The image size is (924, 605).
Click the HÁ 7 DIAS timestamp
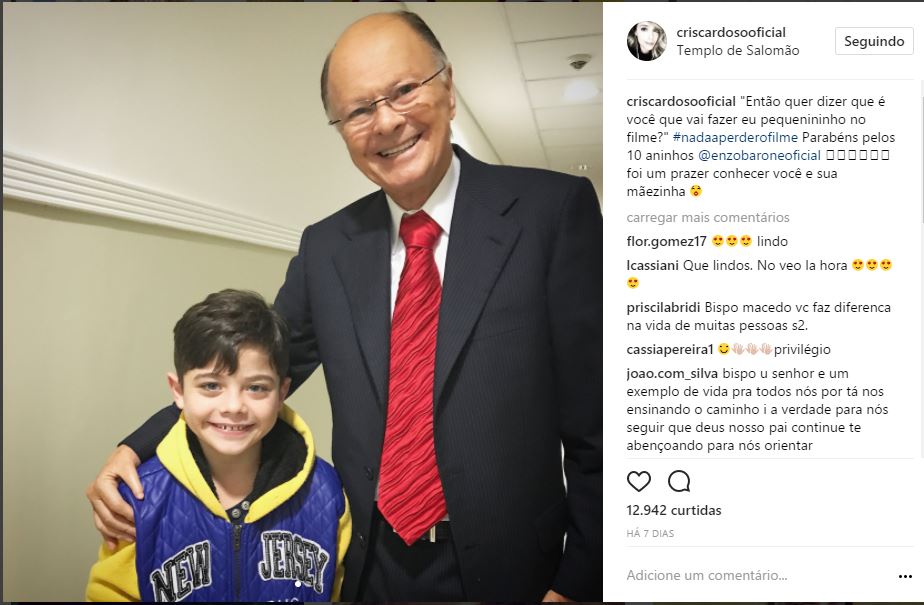point(650,534)
